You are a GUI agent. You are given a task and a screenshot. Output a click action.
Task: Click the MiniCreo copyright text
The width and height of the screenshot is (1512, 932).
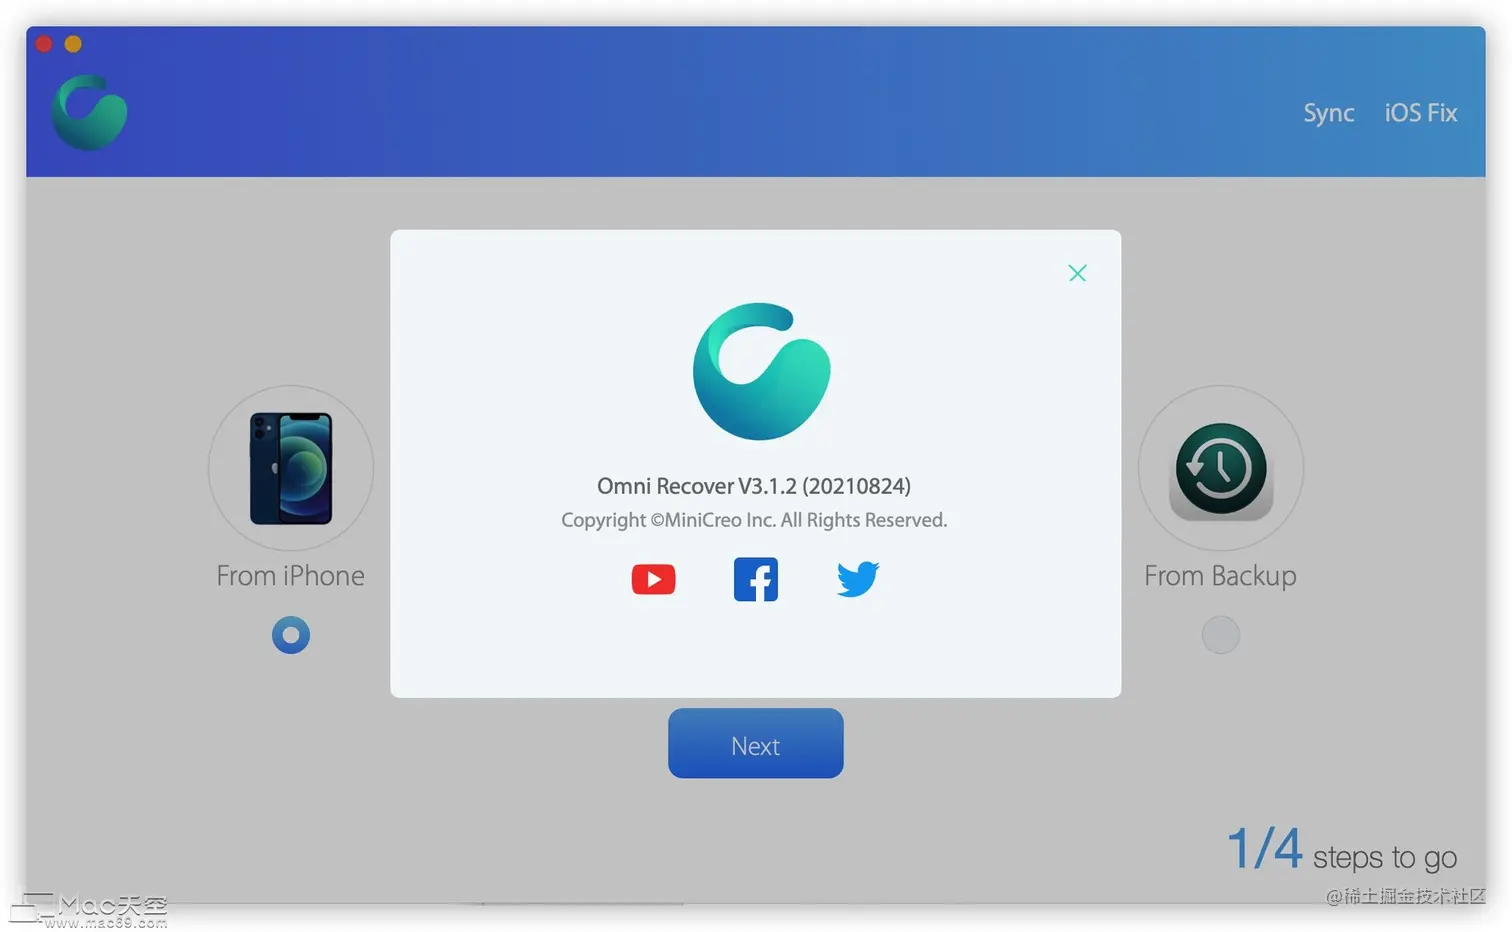[x=754, y=520]
